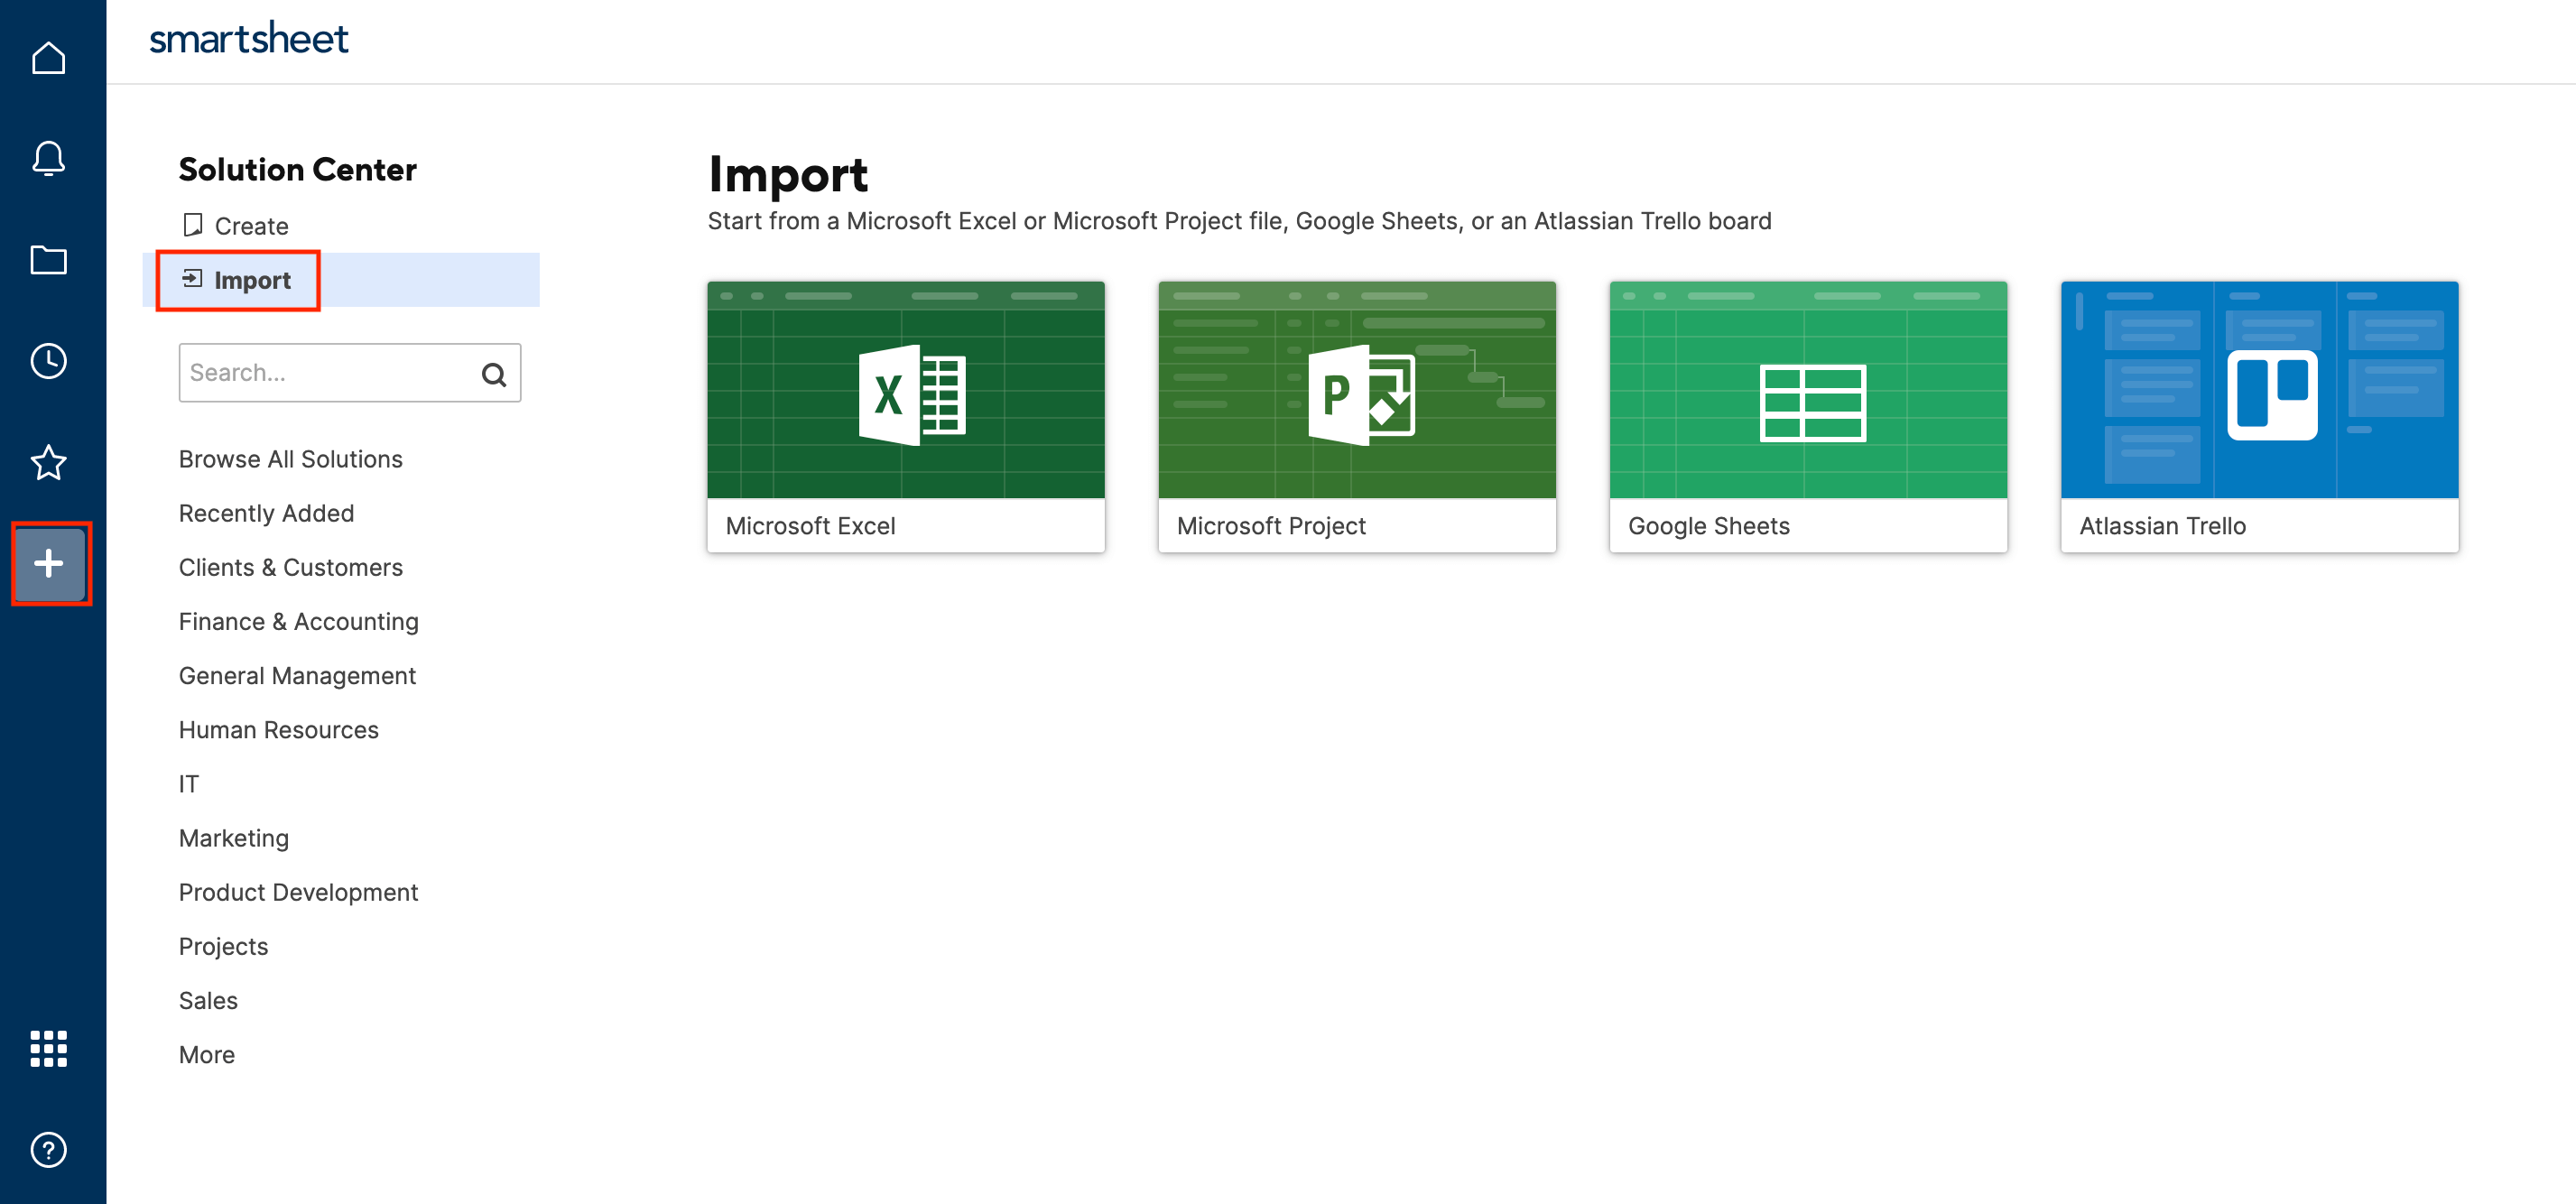Select Create in Solution Center
The image size is (2576, 1204).
pos(251,226)
